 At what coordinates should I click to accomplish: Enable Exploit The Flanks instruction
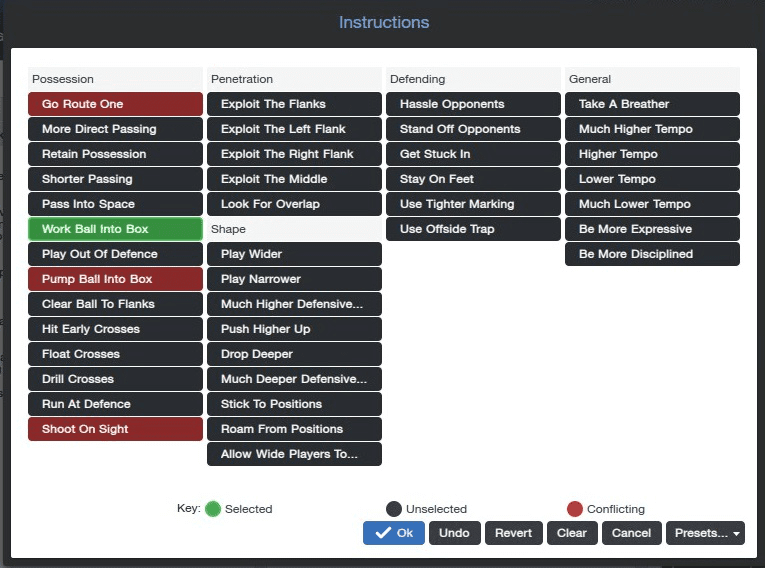294,104
